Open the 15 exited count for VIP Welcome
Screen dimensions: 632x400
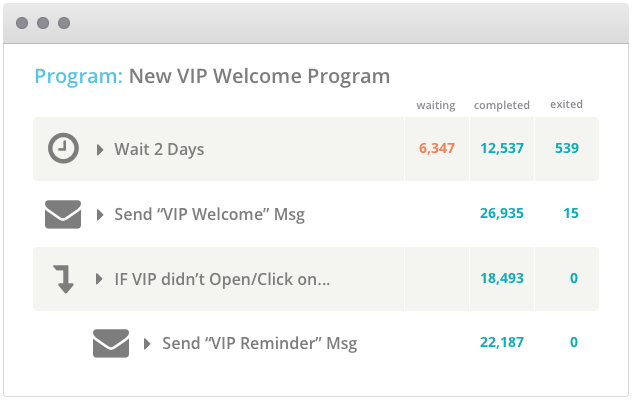pos(571,213)
